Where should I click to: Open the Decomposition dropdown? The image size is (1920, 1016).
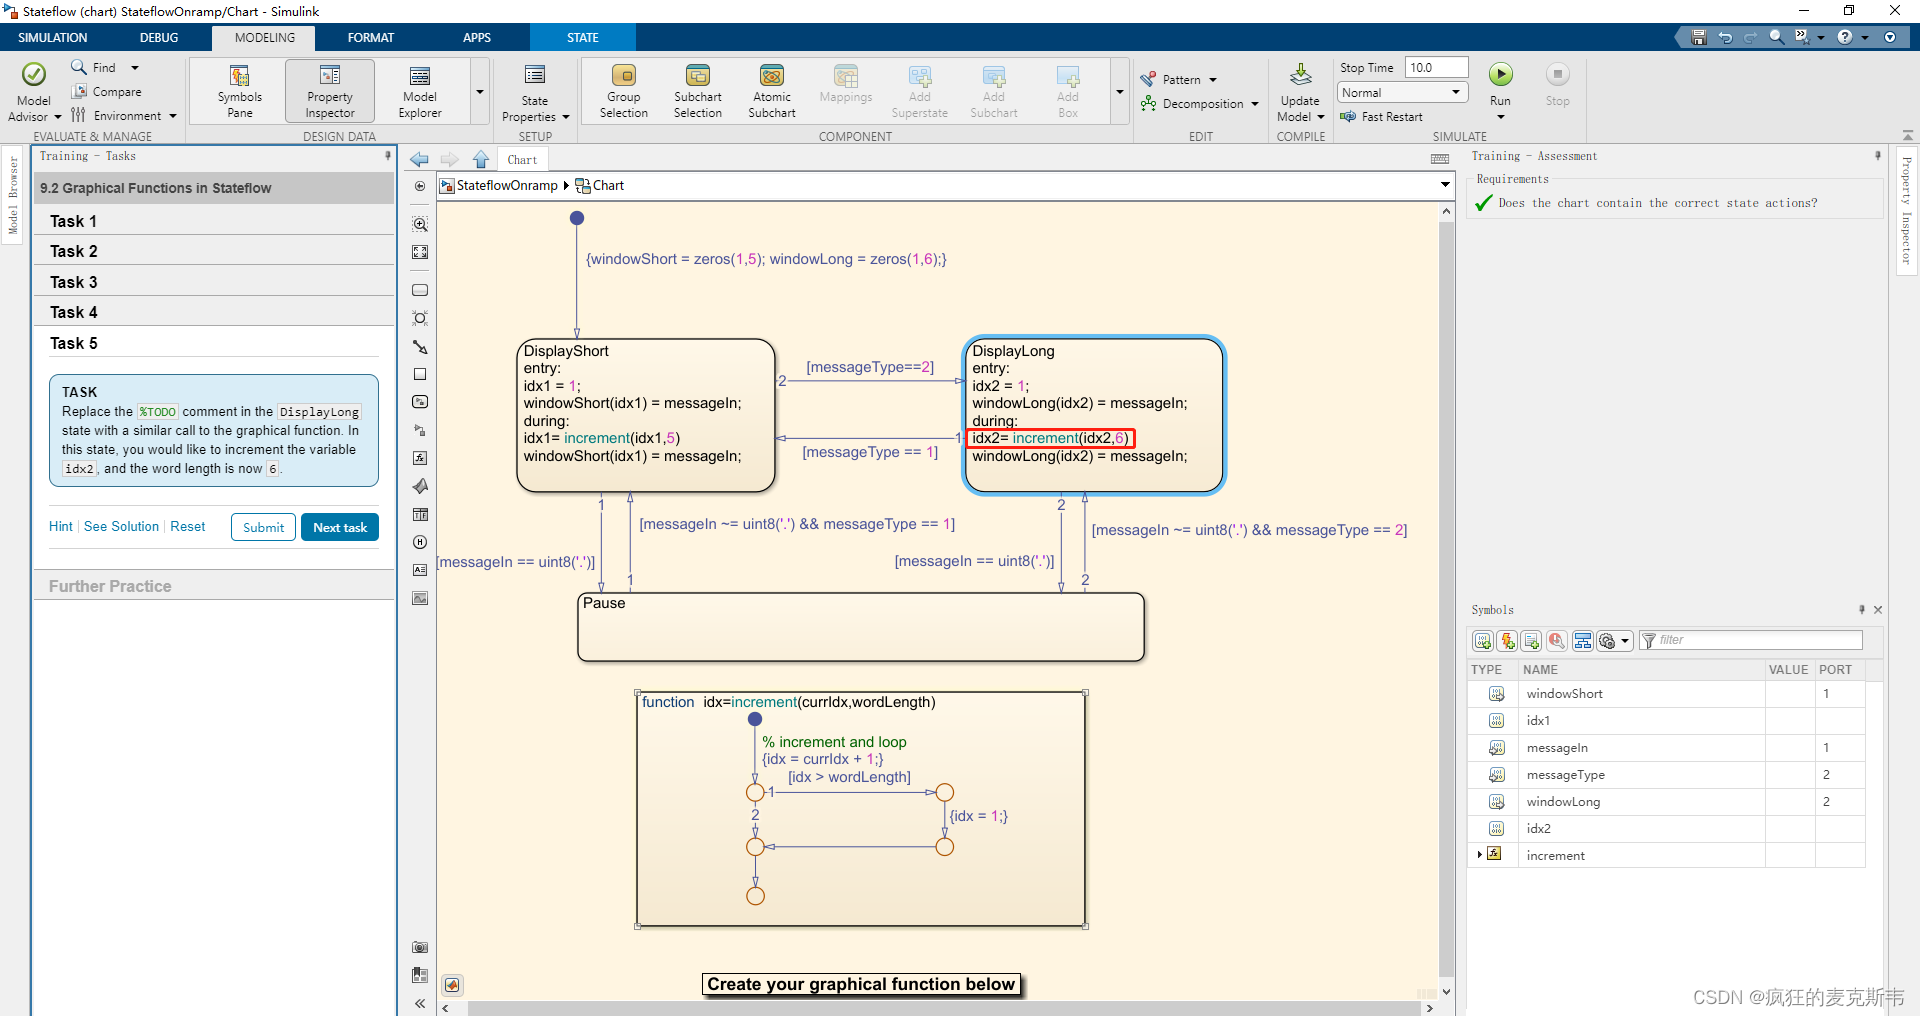(x=1201, y=104)
